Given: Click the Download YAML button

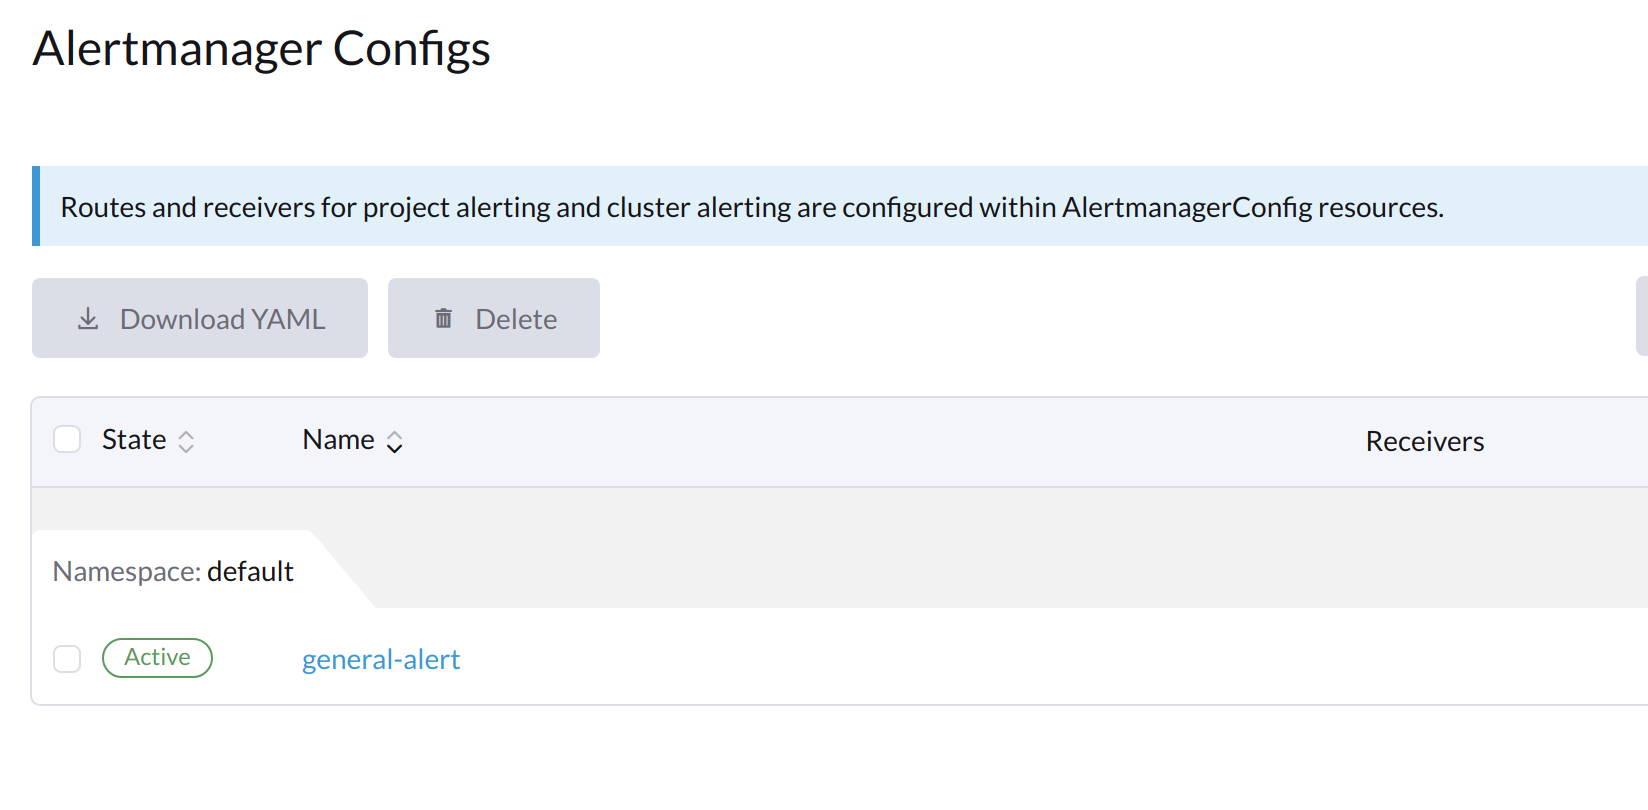Looking at the screenshot, I should click(200, 318).
